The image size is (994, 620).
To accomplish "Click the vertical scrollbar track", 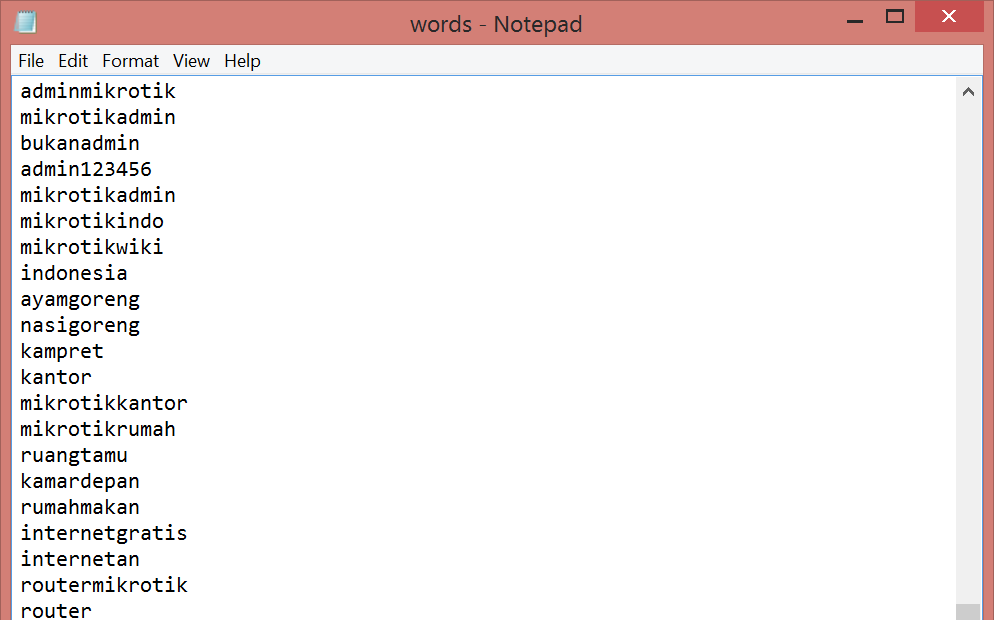I will pos(967,350).
